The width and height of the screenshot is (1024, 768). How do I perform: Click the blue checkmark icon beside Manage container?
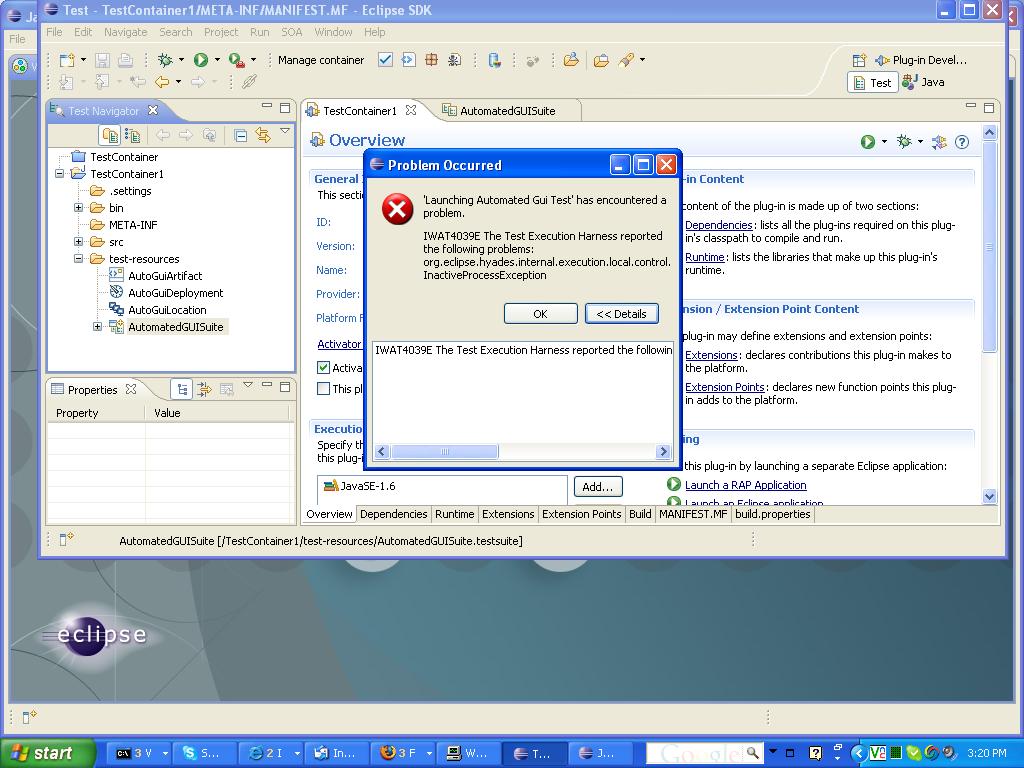pos(385,60)
